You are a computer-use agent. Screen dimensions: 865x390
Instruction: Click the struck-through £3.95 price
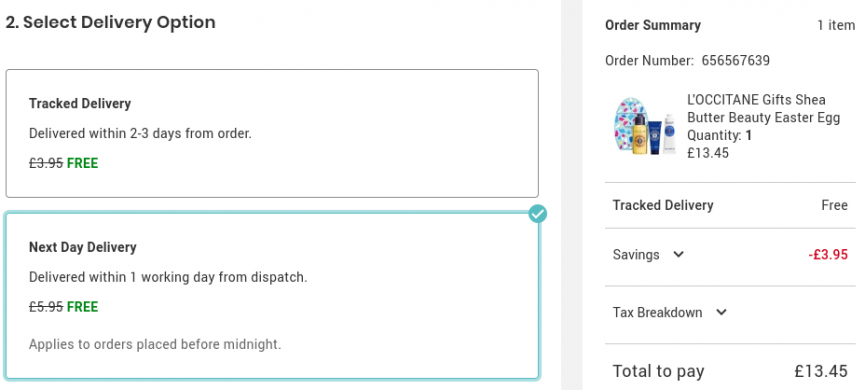pyautogui.click(x=46, y=163)
